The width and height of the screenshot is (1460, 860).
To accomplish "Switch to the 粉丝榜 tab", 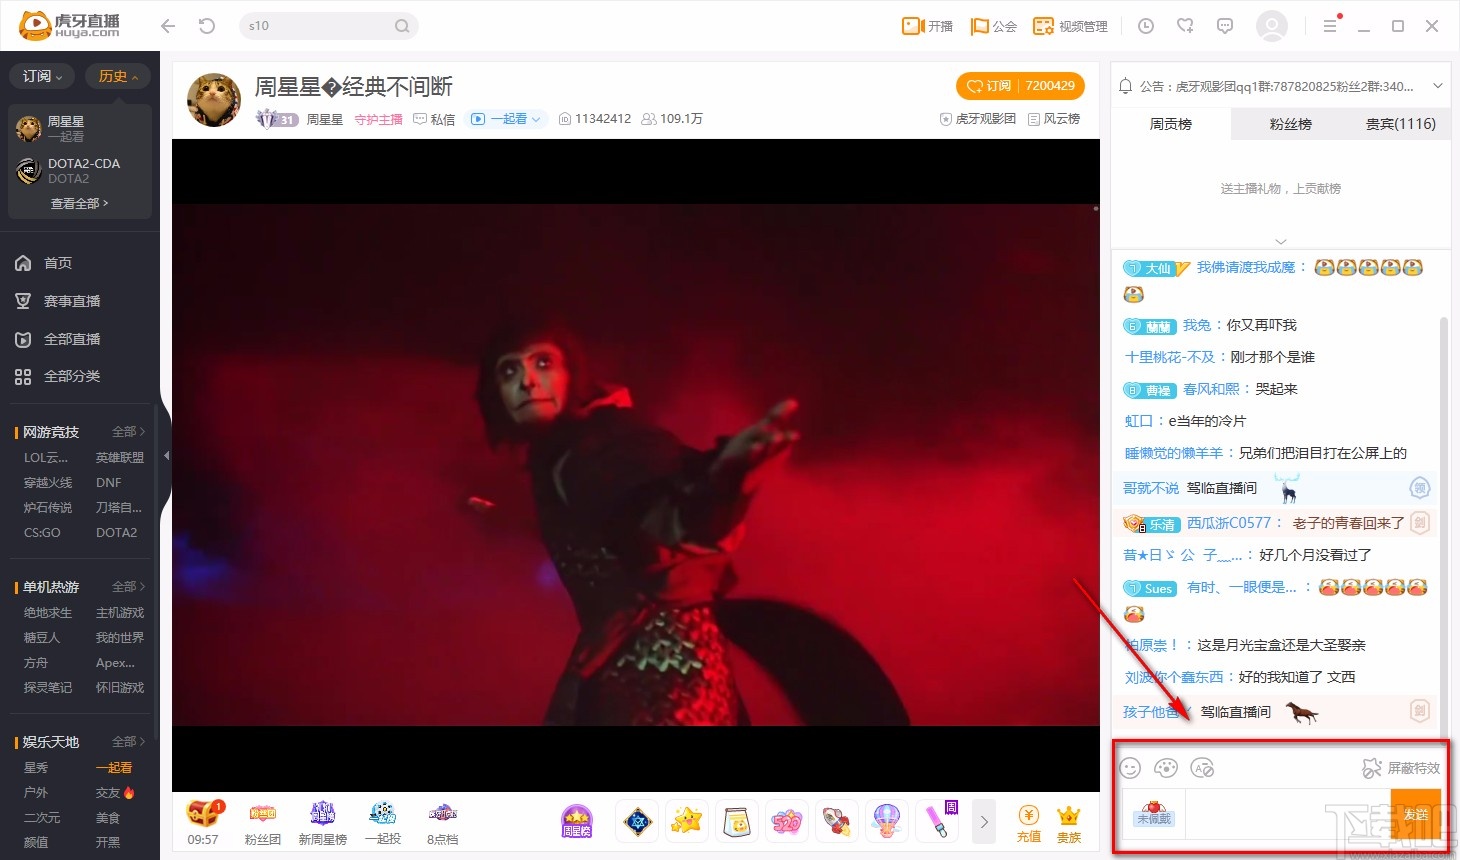I will pyautogui.click(x=1291, y=124).
